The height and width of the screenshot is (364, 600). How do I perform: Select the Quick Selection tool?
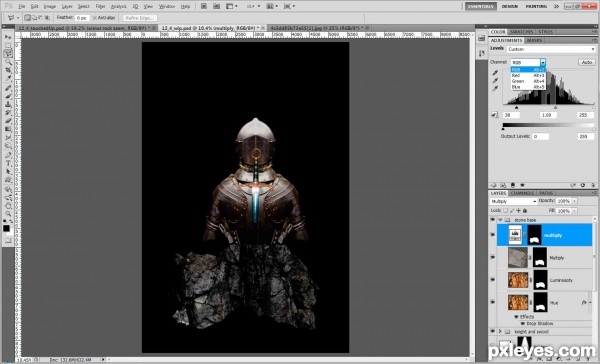(8, 62)
